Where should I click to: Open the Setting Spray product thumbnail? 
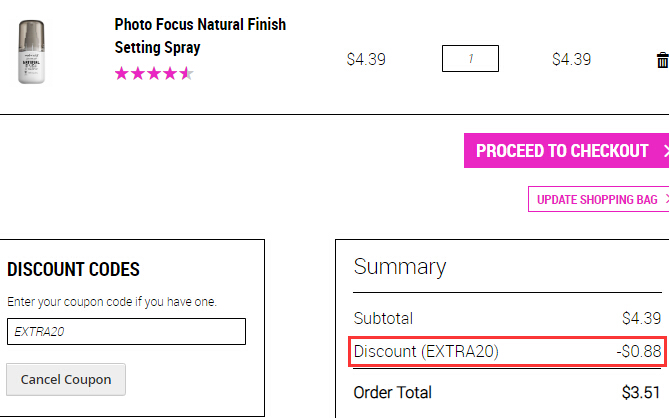tap(32, 52)
